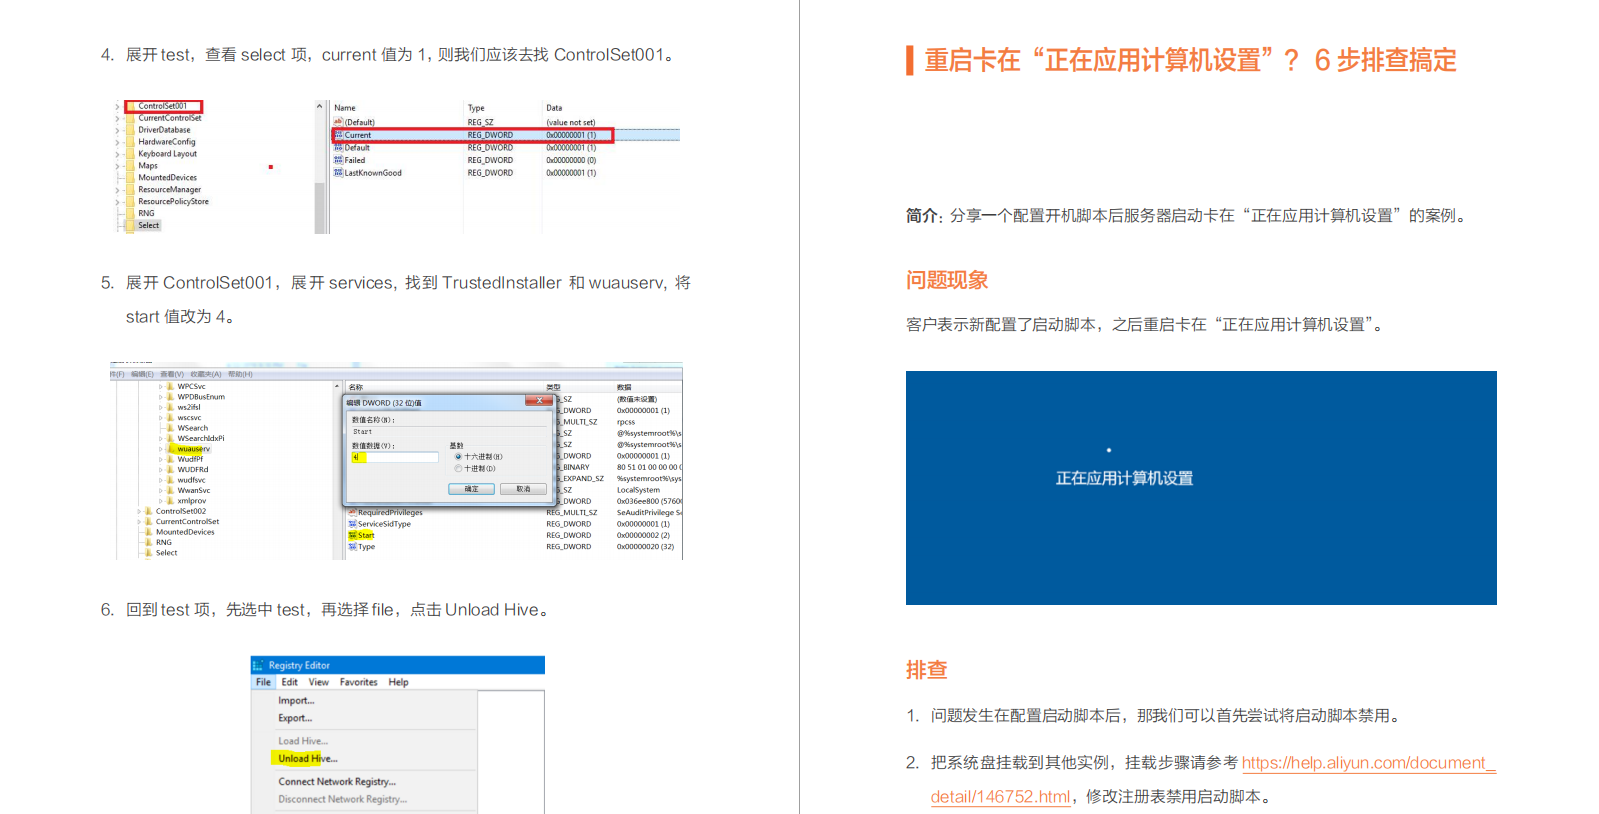The width and height of the screenshot is (1599, 814).
Task: Open the View menu in Registry Editor
Action: pyautogui.click(x=318, y=682)
